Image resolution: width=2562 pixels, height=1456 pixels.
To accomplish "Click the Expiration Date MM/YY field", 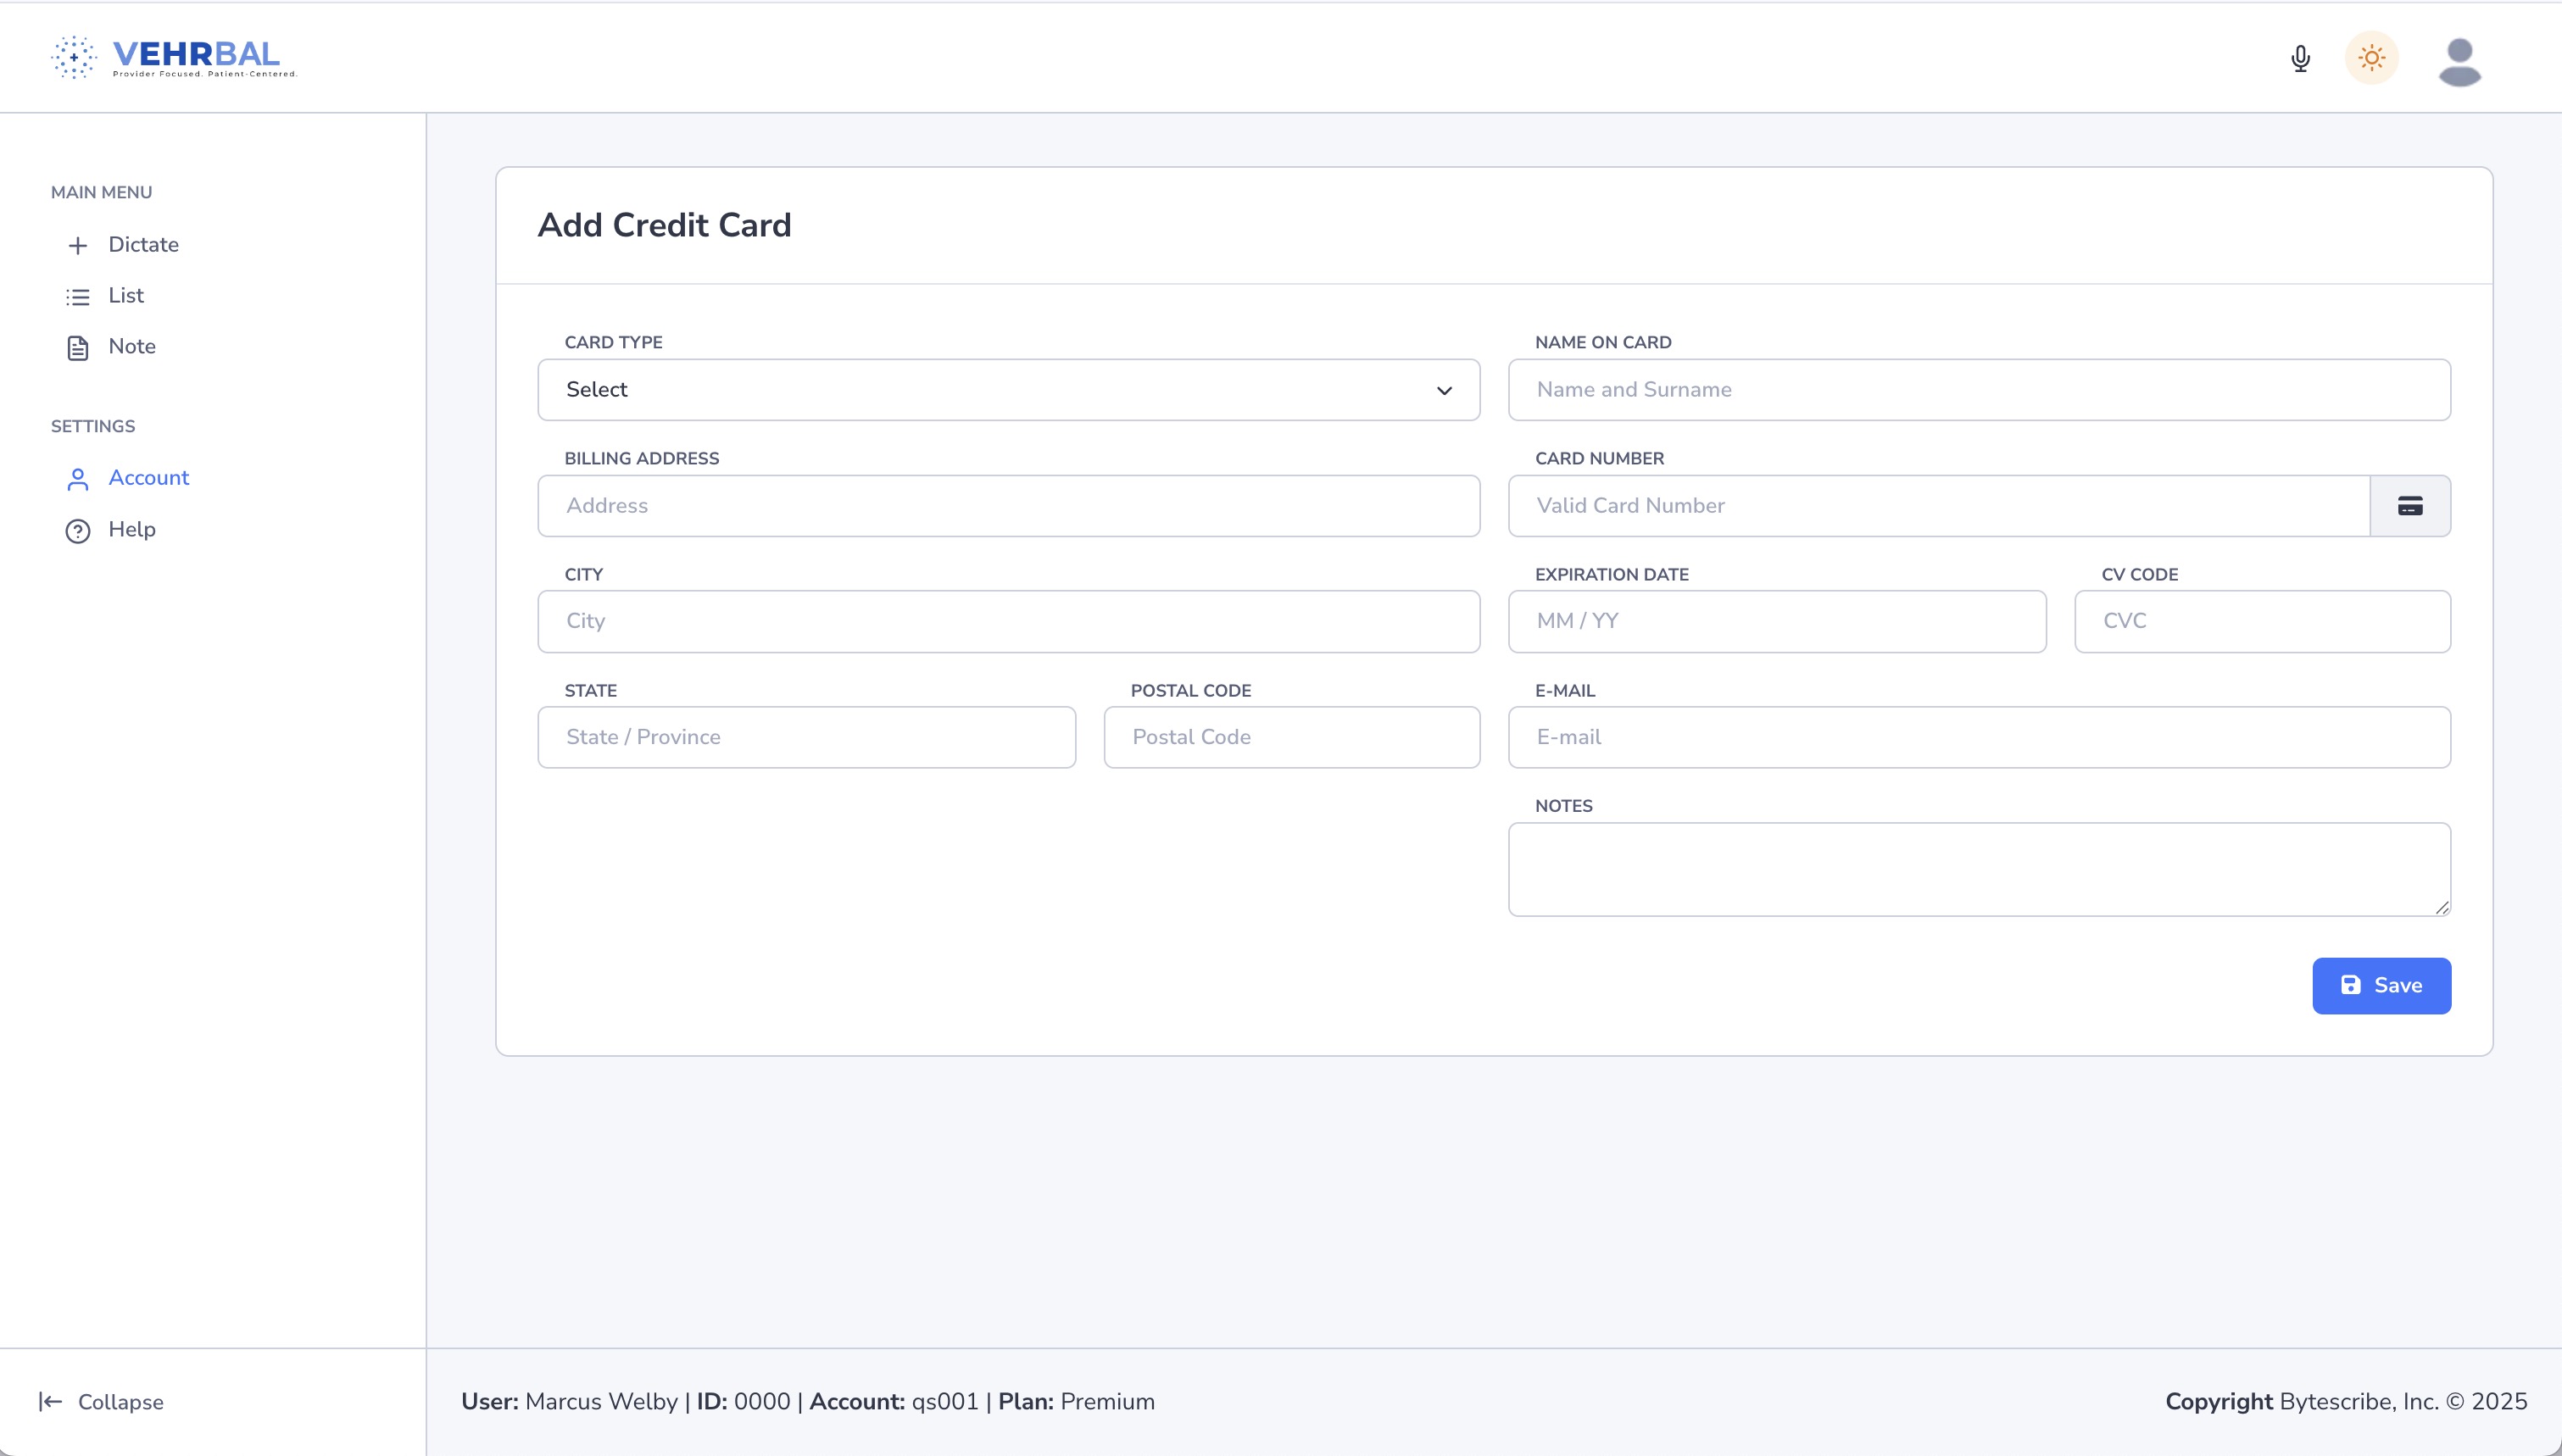I will pos(1776,621).
